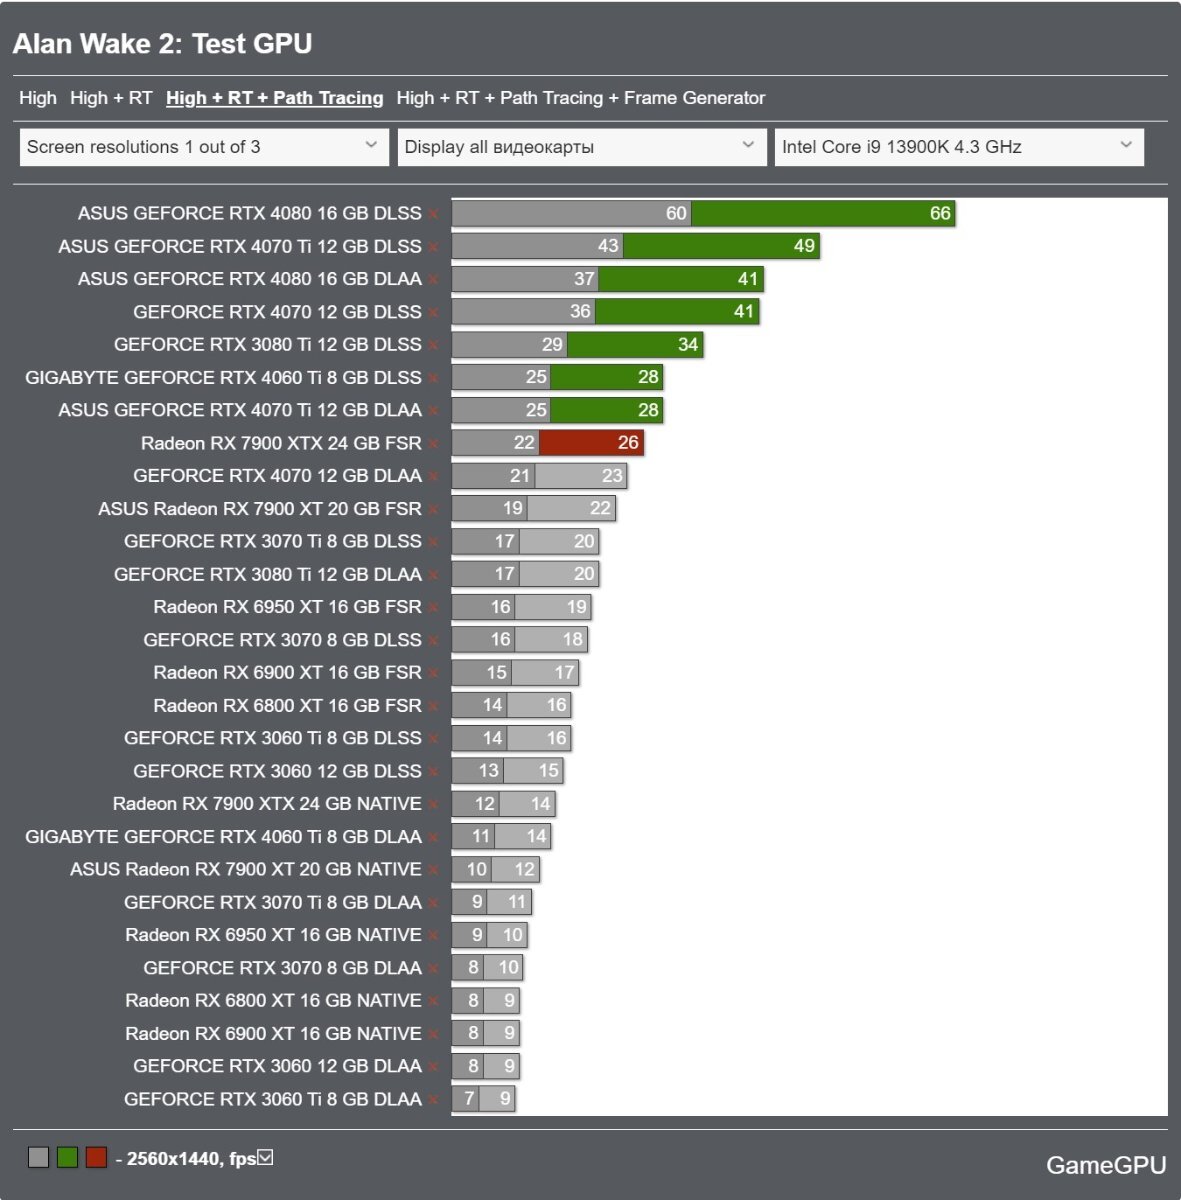This screenshot has width=1181, height=1200.
Task: Remove ASUS GEFORCE RTX 4070 Ti 12 GB DLSS via red x
Action: pyautogui.click(x=433, y=247)
